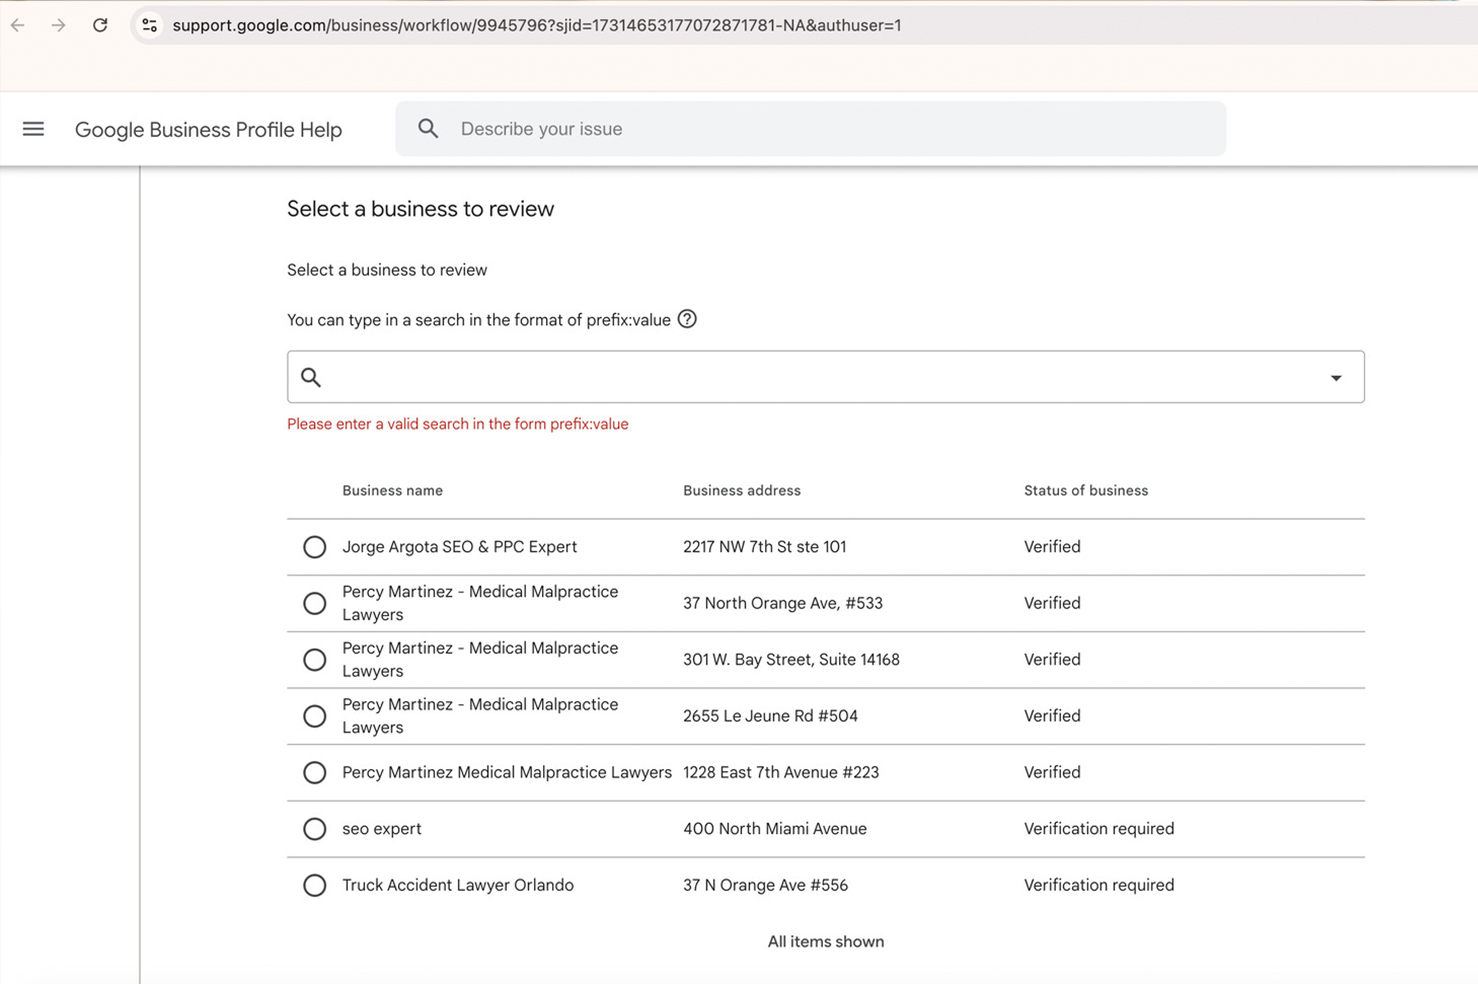Click address 37 N Orange Ave #556

(765, 885)
